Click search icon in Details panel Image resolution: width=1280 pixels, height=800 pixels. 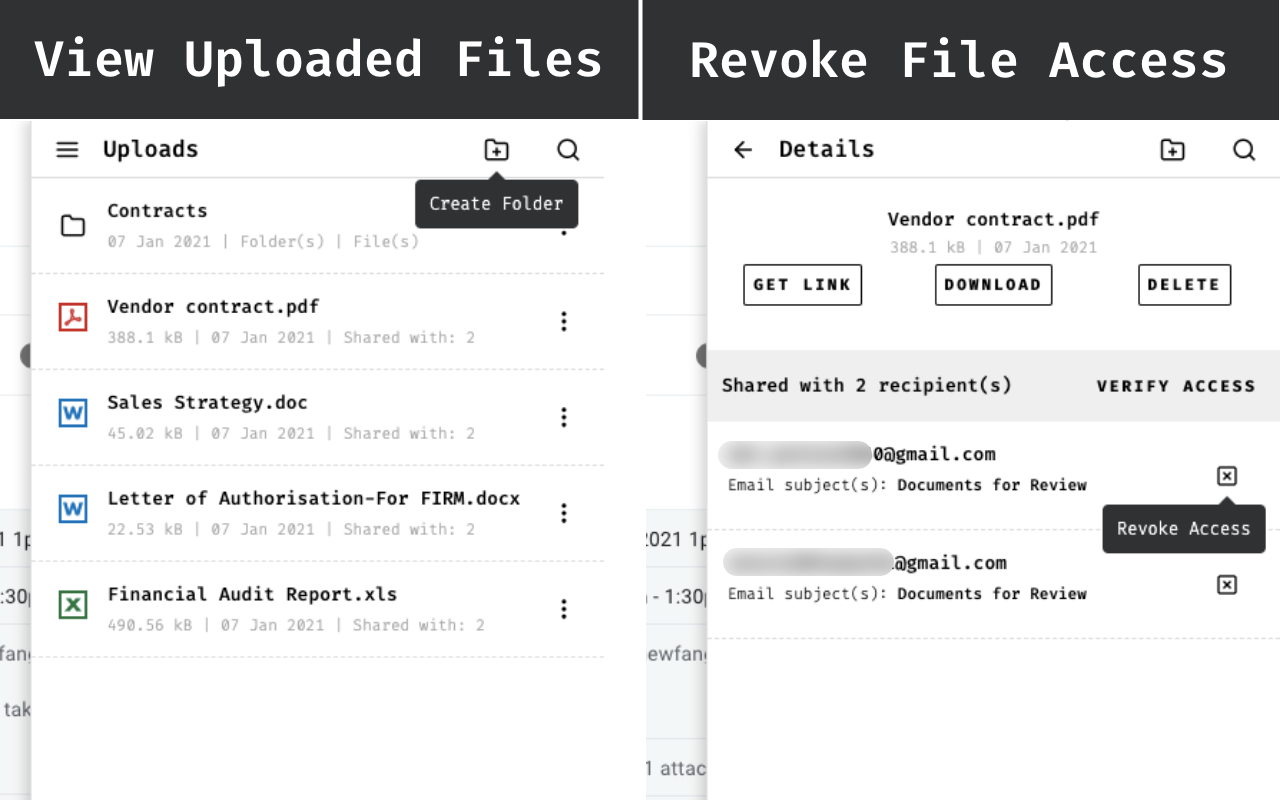click(x=1244, y=150)
